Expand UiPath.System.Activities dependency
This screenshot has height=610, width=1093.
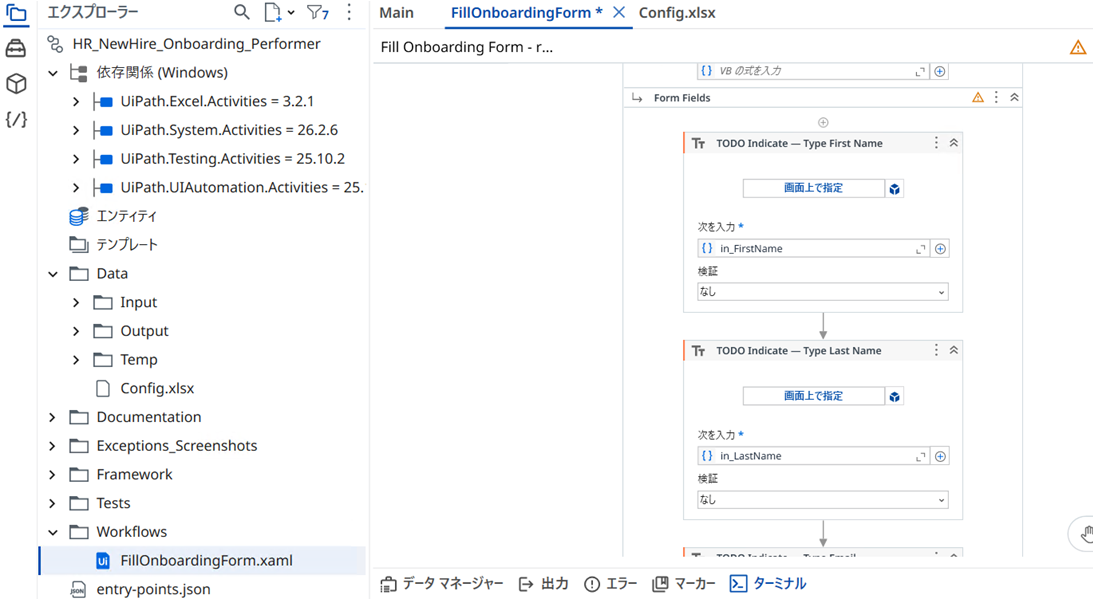pyautogui.click(x=76, y=130)
